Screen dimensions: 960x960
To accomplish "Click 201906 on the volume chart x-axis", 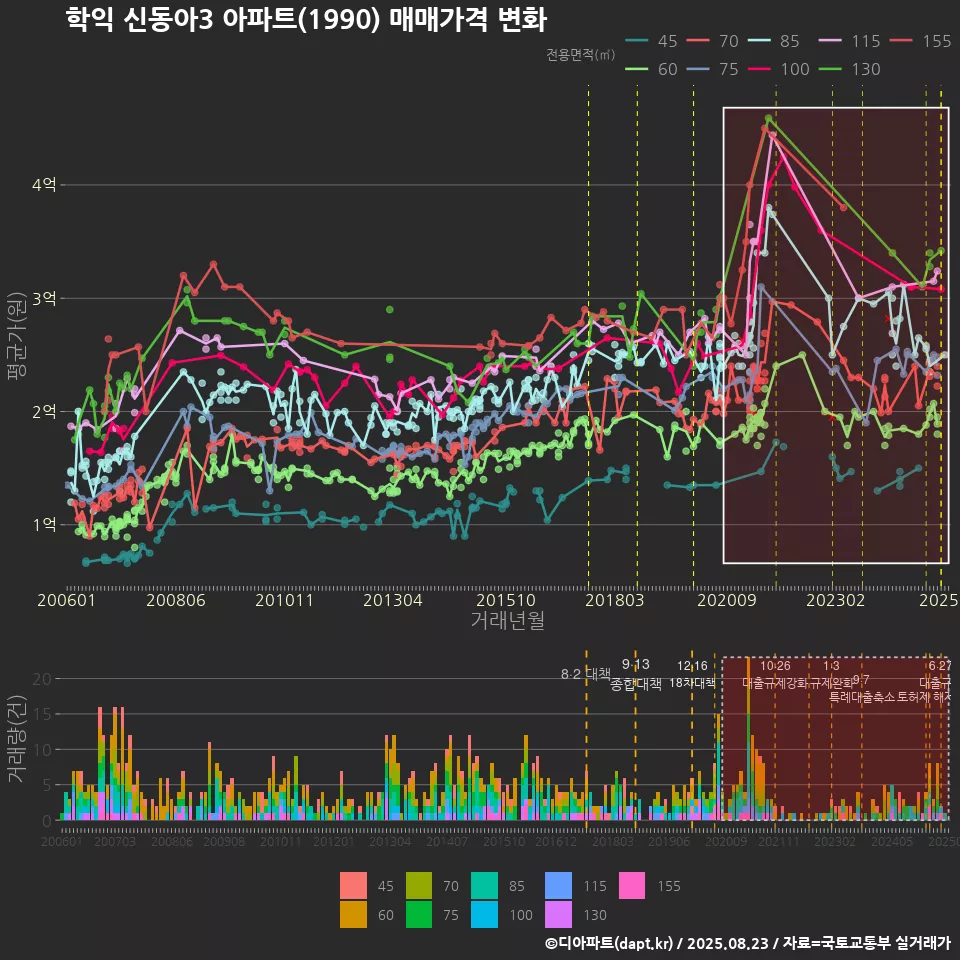I will pyautogui.click(x=669, y=842).
